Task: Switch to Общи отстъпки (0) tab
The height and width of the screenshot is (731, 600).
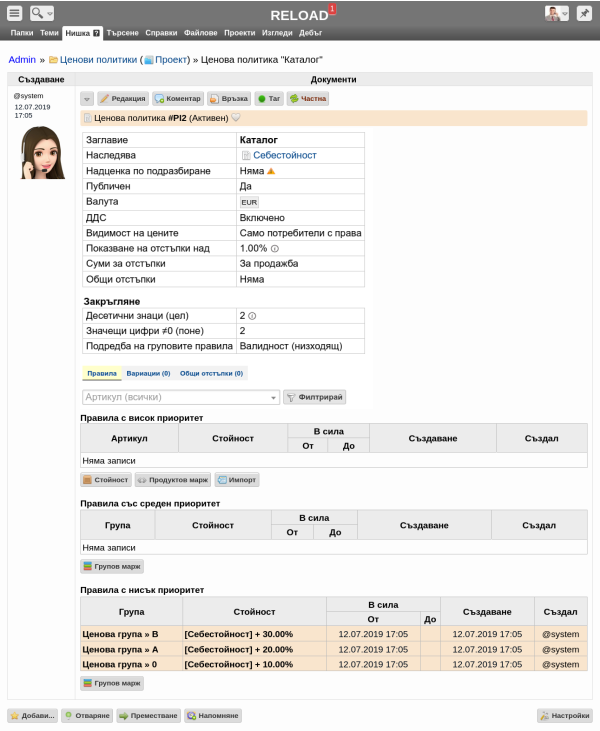Action: pos(212,373)
